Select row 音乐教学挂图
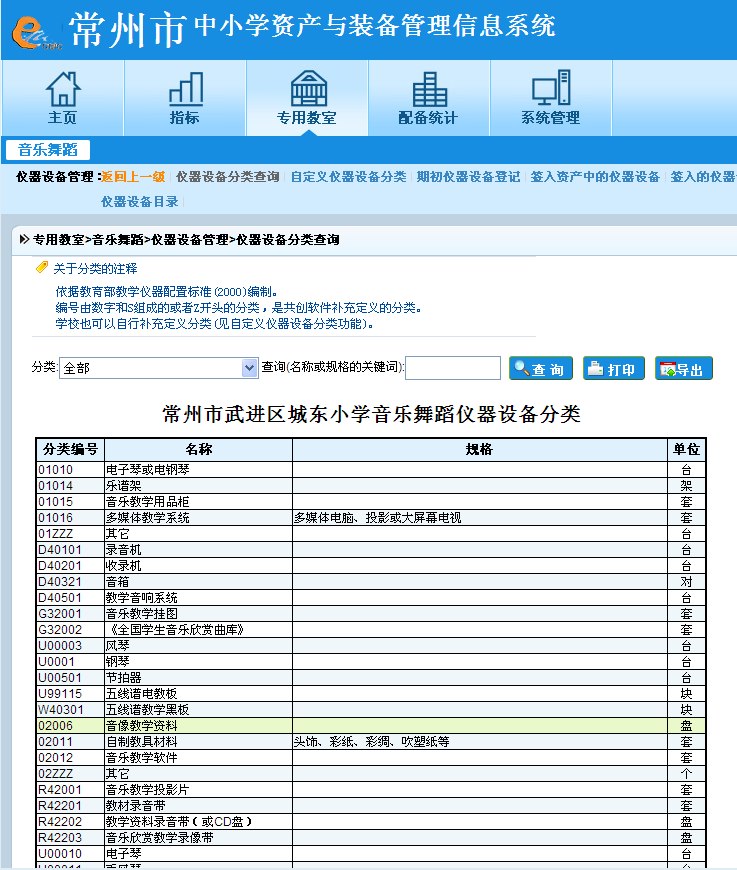 click(371, 614)
